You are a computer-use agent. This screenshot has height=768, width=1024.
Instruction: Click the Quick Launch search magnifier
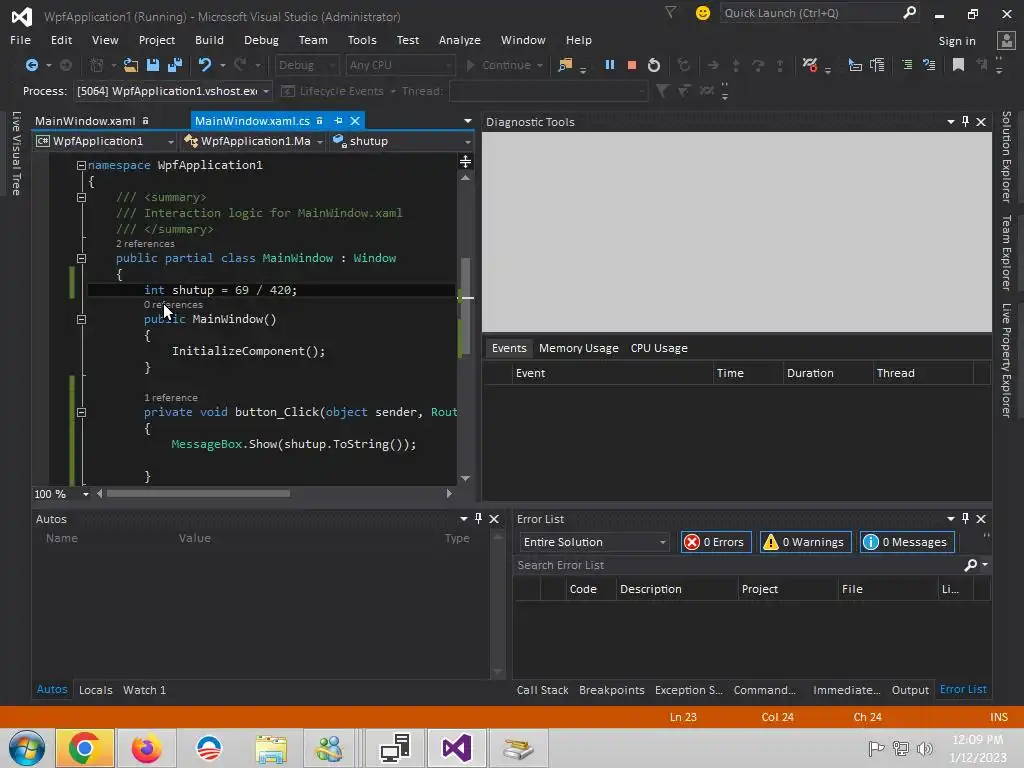point(909,12)
